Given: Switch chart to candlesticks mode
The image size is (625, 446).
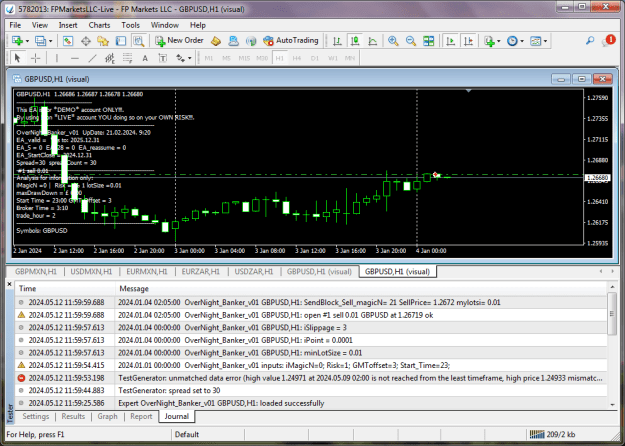Looking at the screenshot, I should 355,41.
